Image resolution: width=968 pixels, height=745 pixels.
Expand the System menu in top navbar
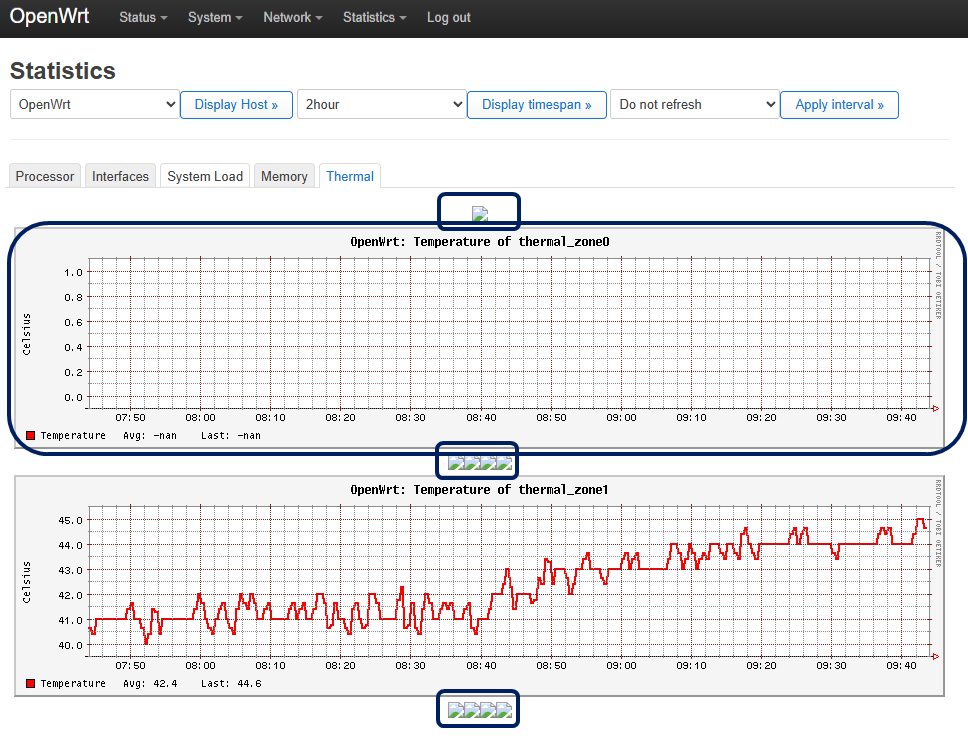click(x=215, y=18)
